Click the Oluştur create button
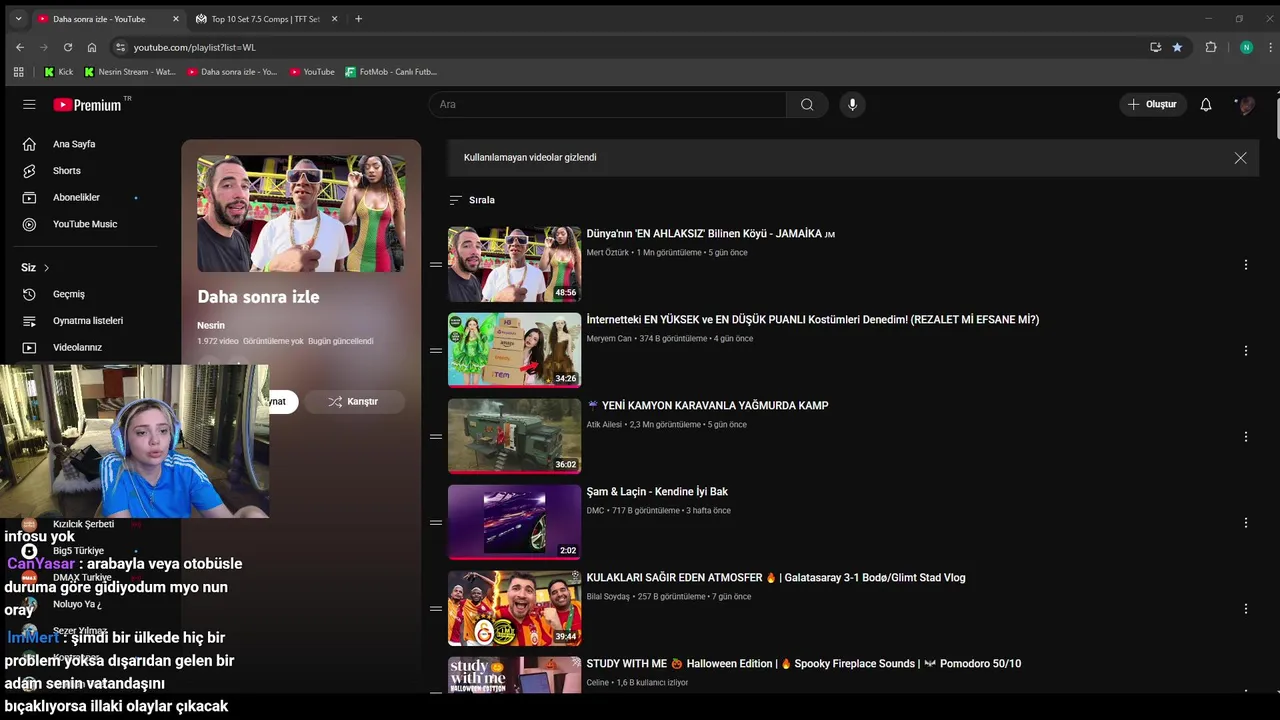Viewport: 1280px width, 720px height. [x=1152, y=104]
